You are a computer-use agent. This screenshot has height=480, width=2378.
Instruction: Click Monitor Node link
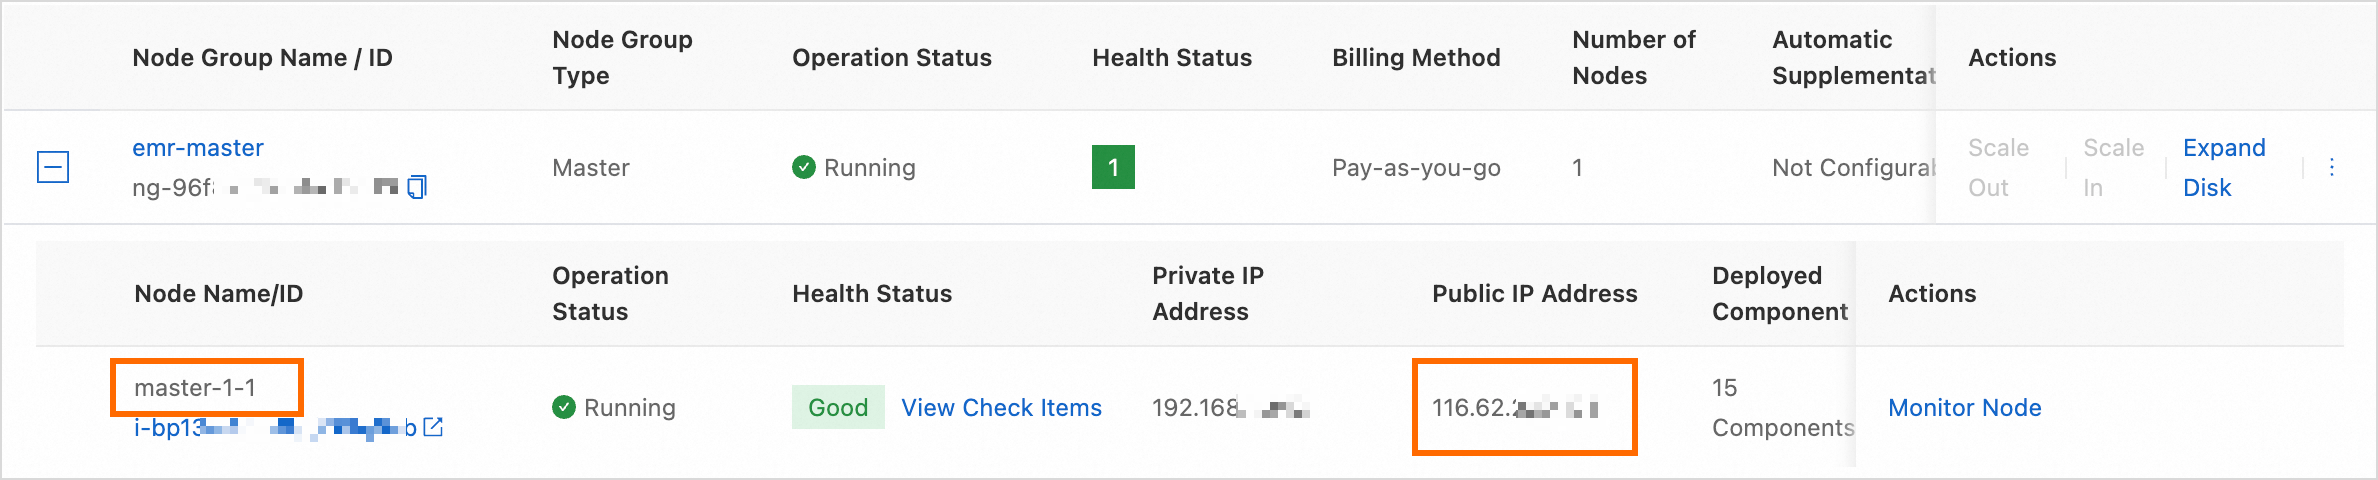pos(1964,407)
